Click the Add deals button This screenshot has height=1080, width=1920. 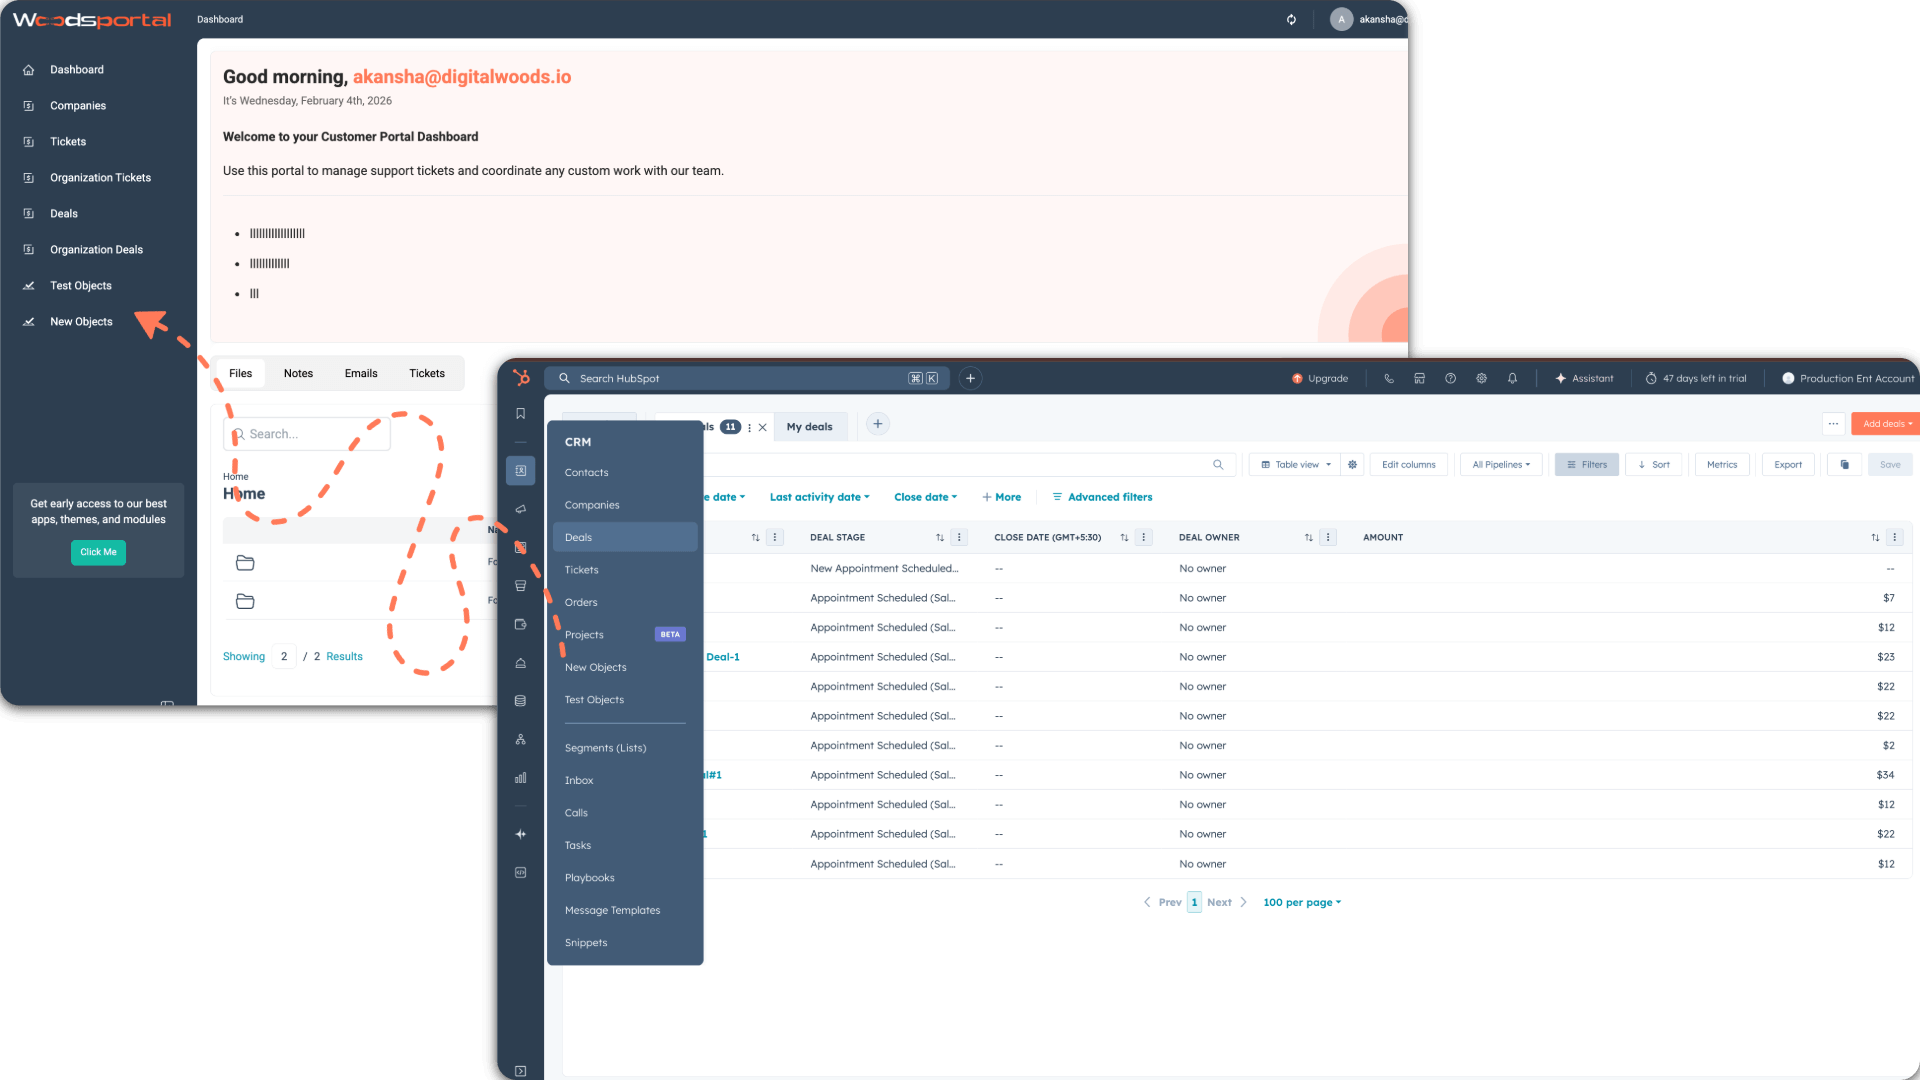[1883, 423]
